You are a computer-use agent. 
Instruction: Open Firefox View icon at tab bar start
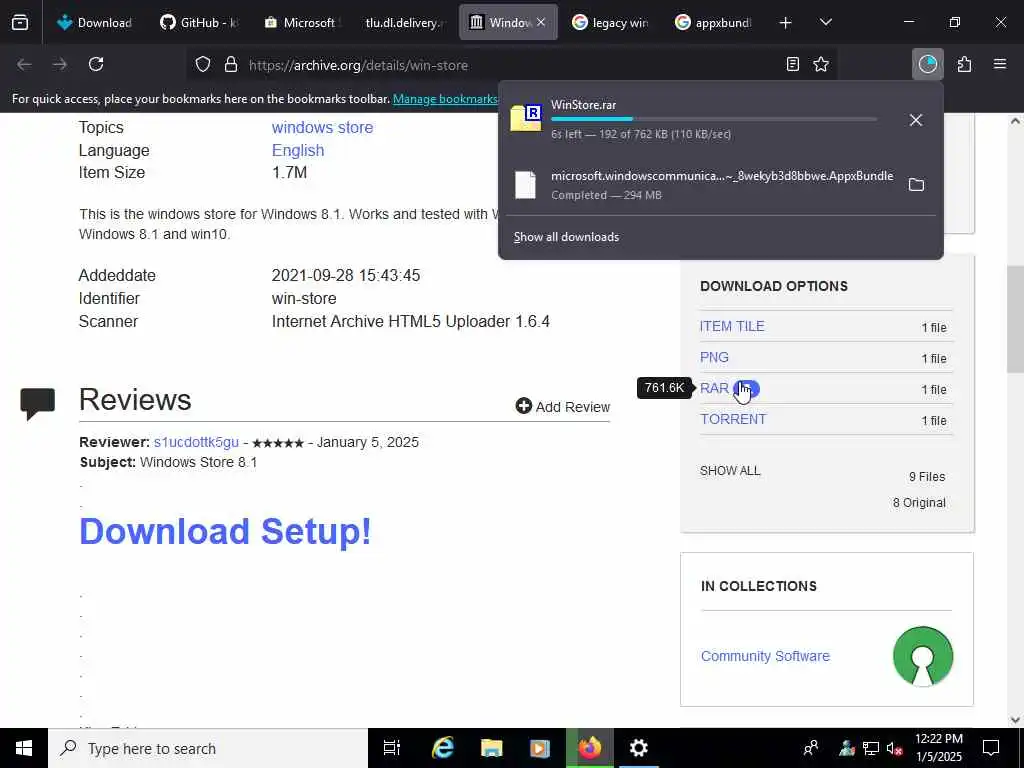[x=20, y=22]
